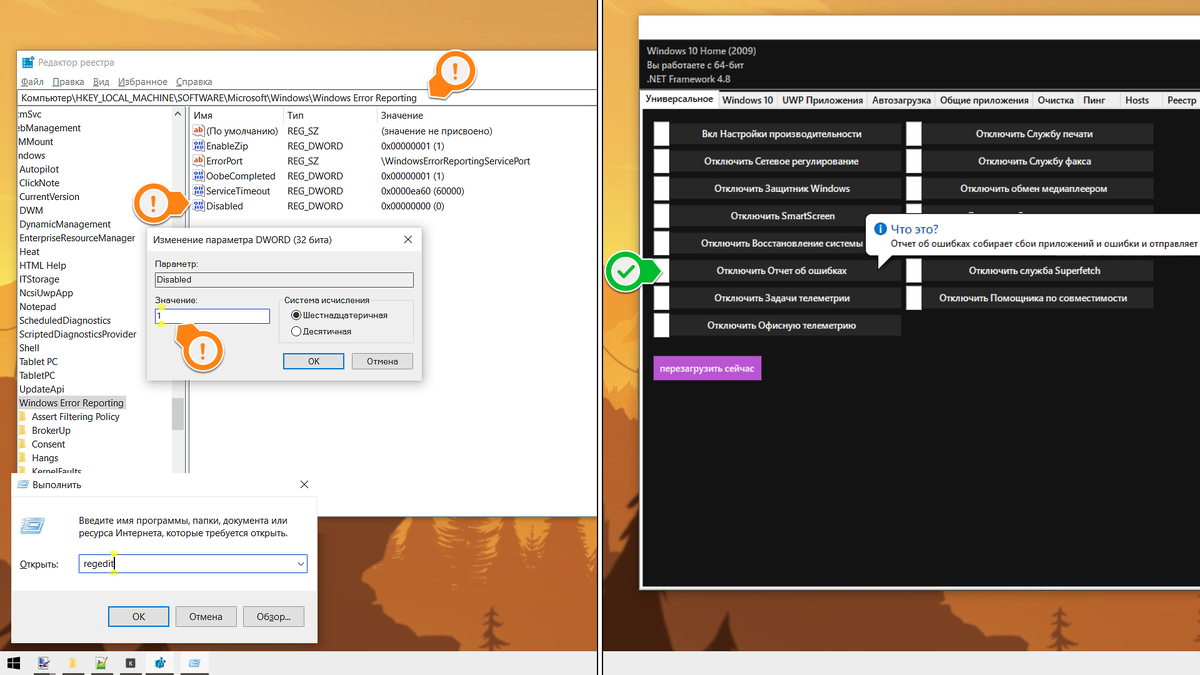
Task: Open the Правка menu in Registry Editor
Action: pos(68,82)
